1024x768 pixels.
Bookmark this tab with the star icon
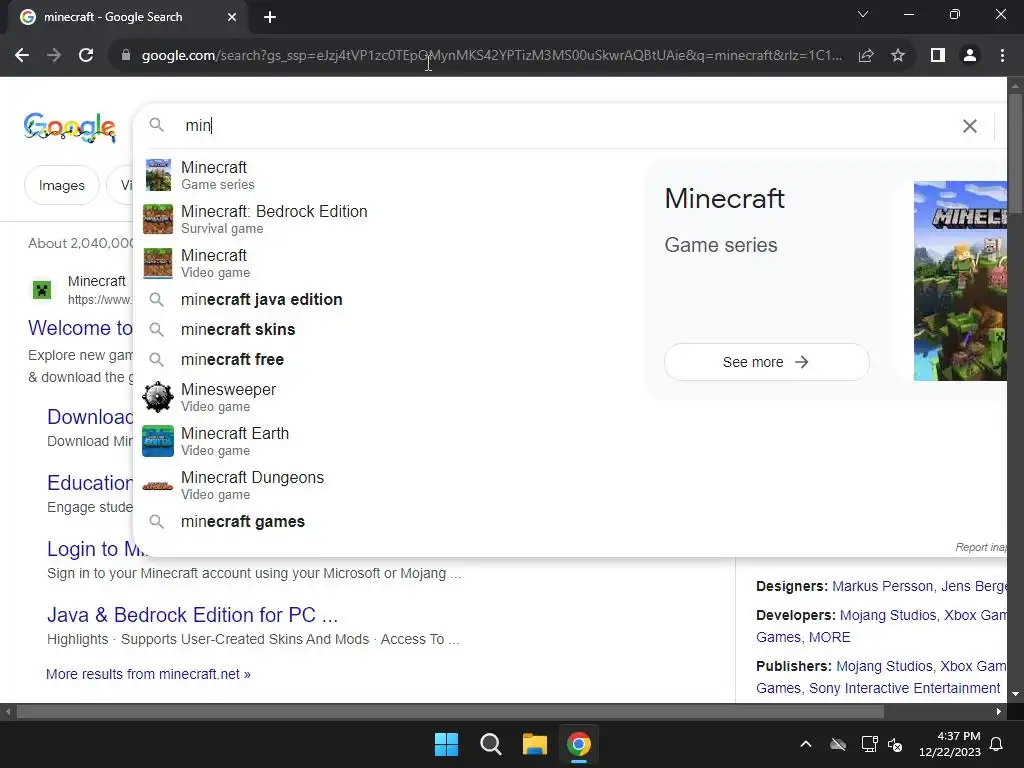[898, 56]
